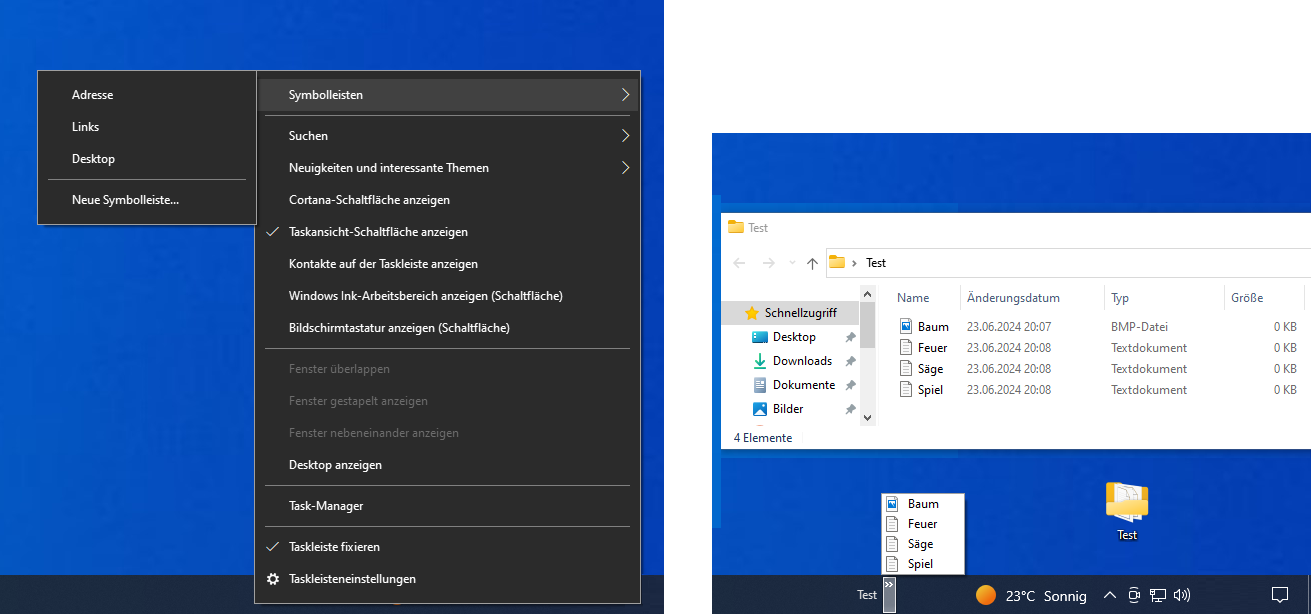1311x614 pixels.
Task: Toggle Cortana-Schaltfläche anzeigen
Action: point(448,200)
